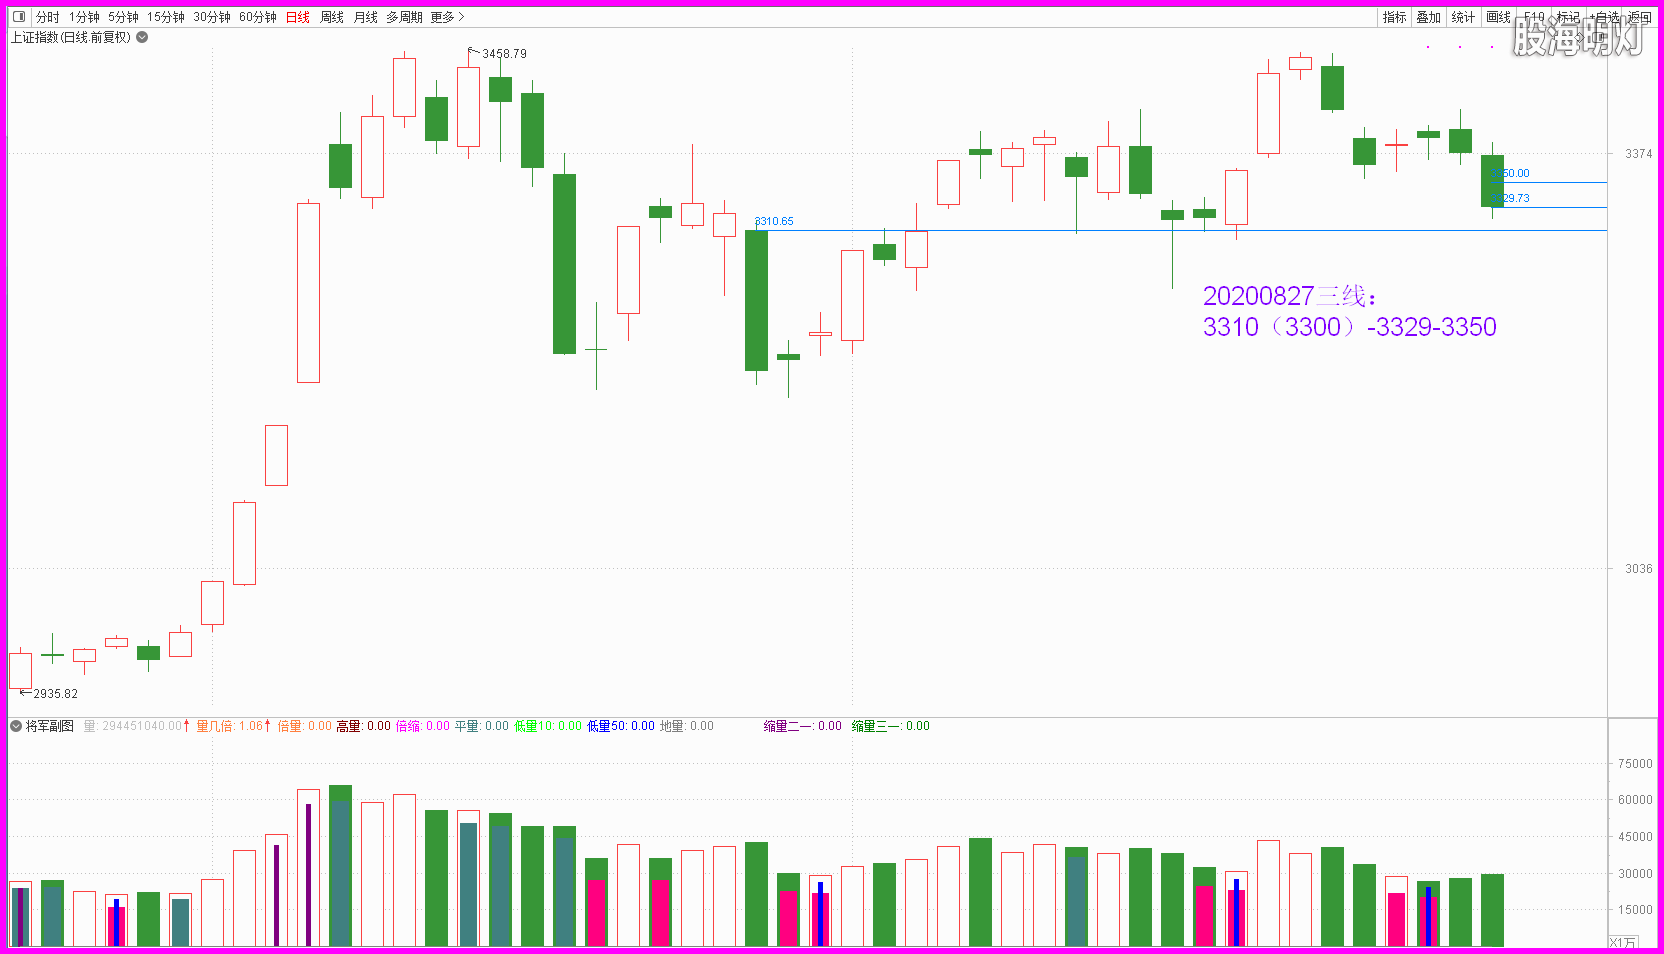Image resolution: width=1664 pixels, height=954 pixels.
Task: Click the 地量: 0.00 indicator label
Action: (687, 726)
